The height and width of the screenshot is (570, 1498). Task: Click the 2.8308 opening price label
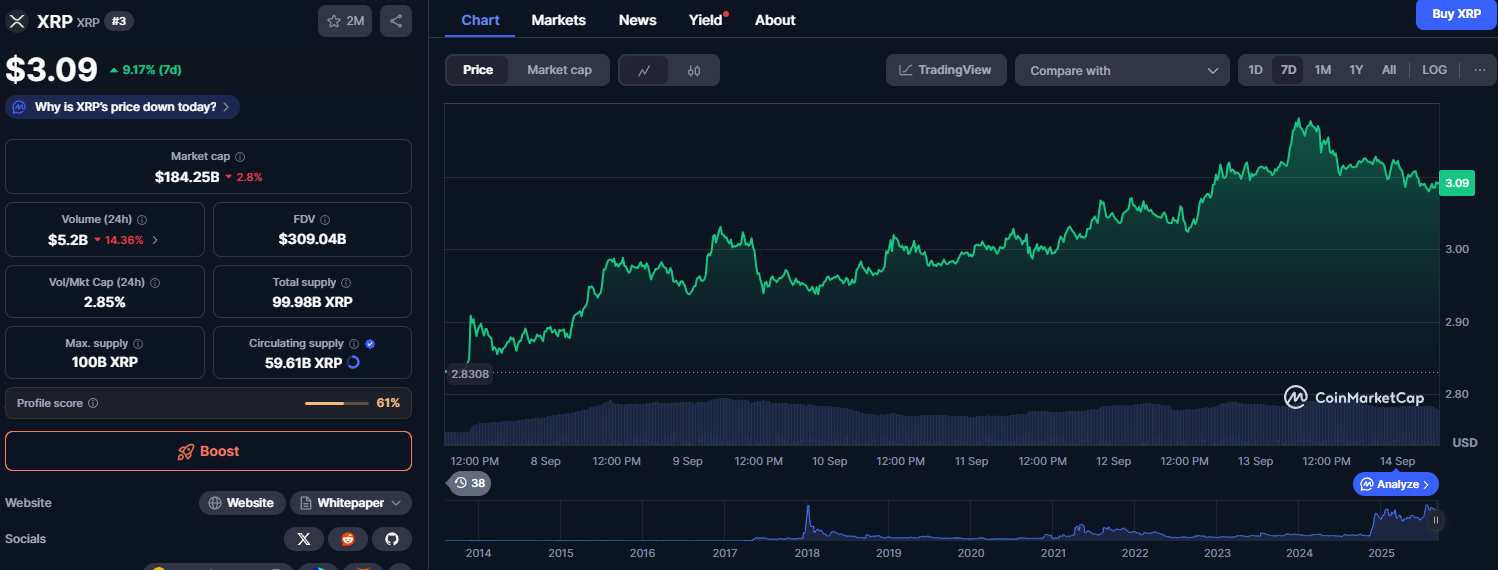pos(470,373)
